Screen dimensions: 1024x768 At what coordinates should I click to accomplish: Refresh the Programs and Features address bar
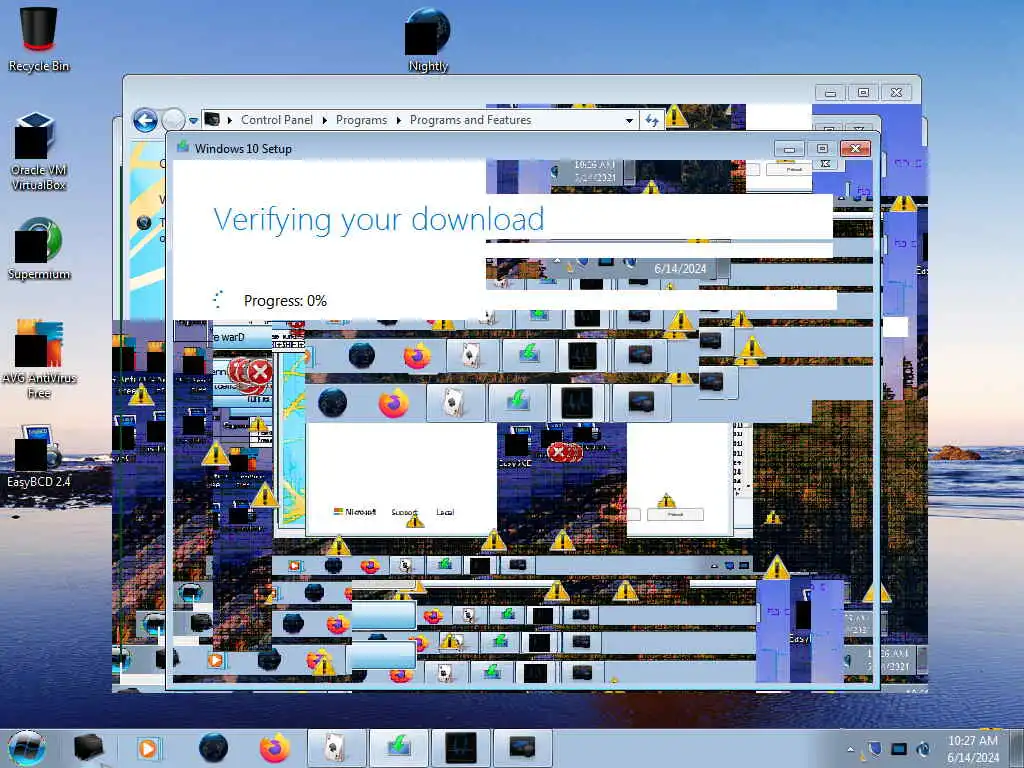coord(652,120)
